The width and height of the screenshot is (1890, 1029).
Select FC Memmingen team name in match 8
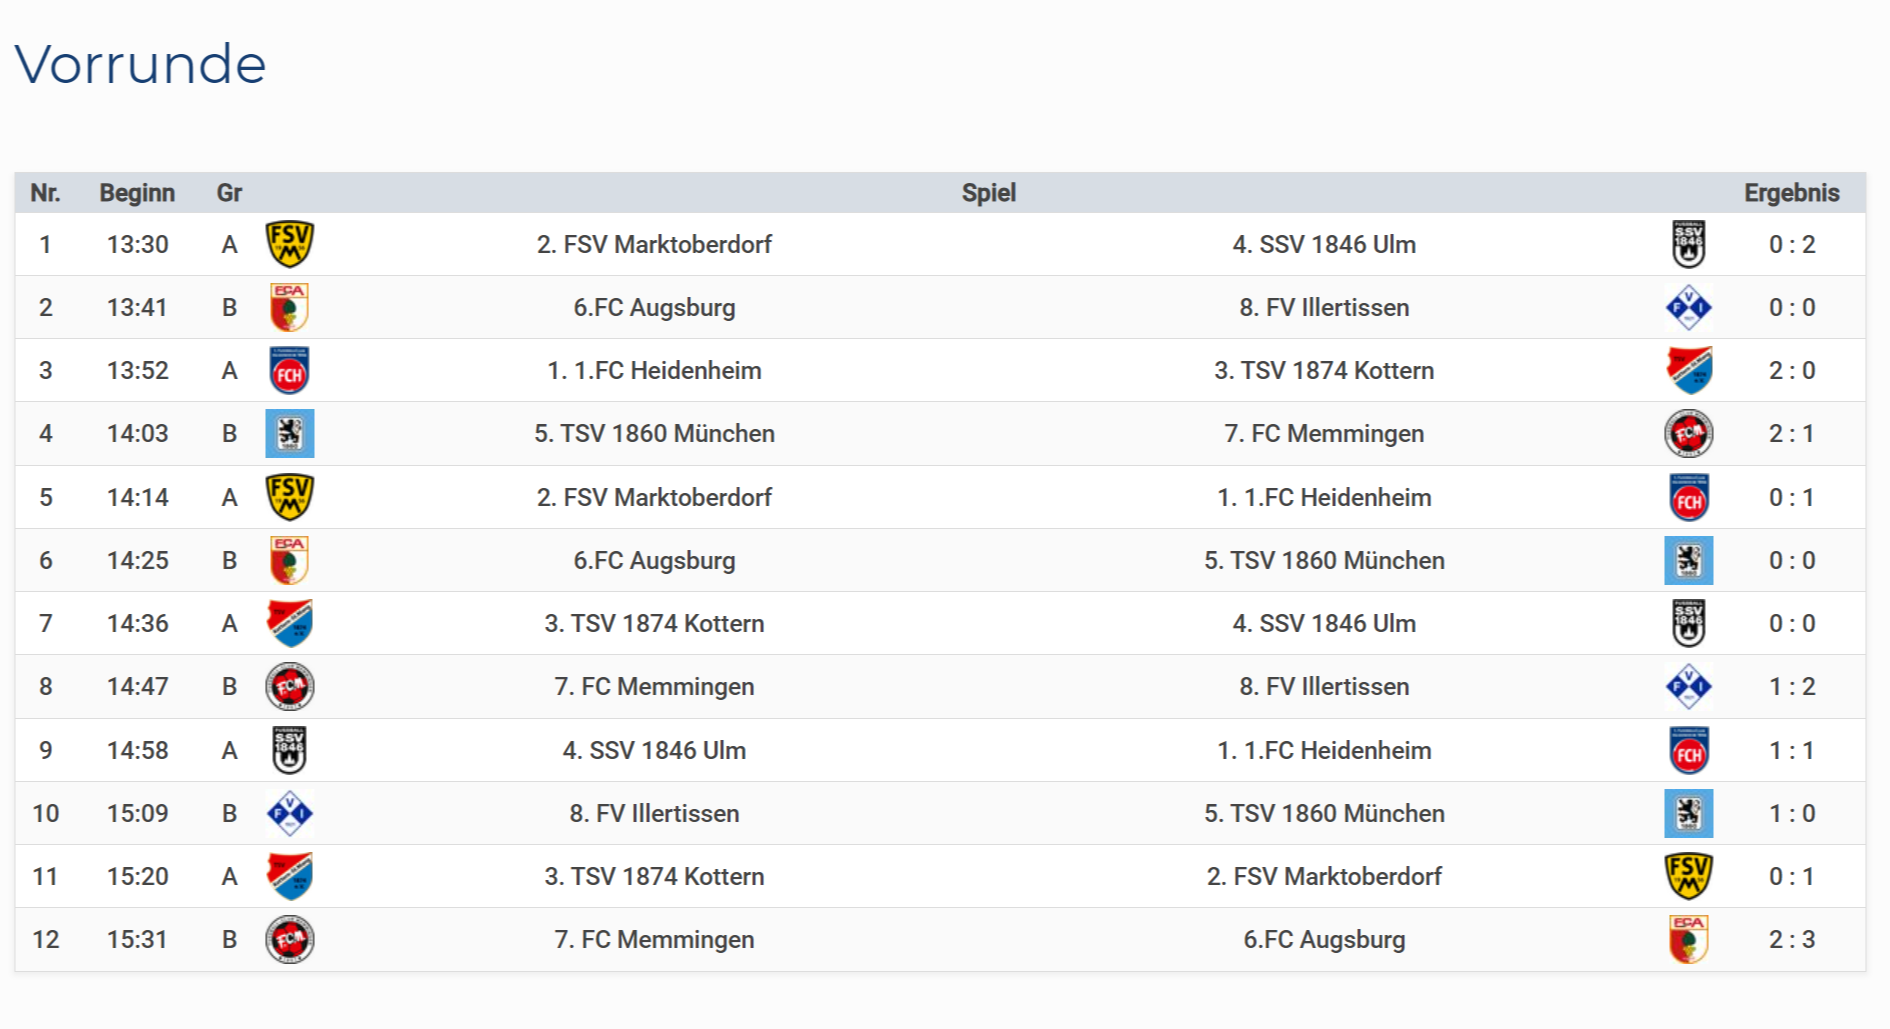654,687
